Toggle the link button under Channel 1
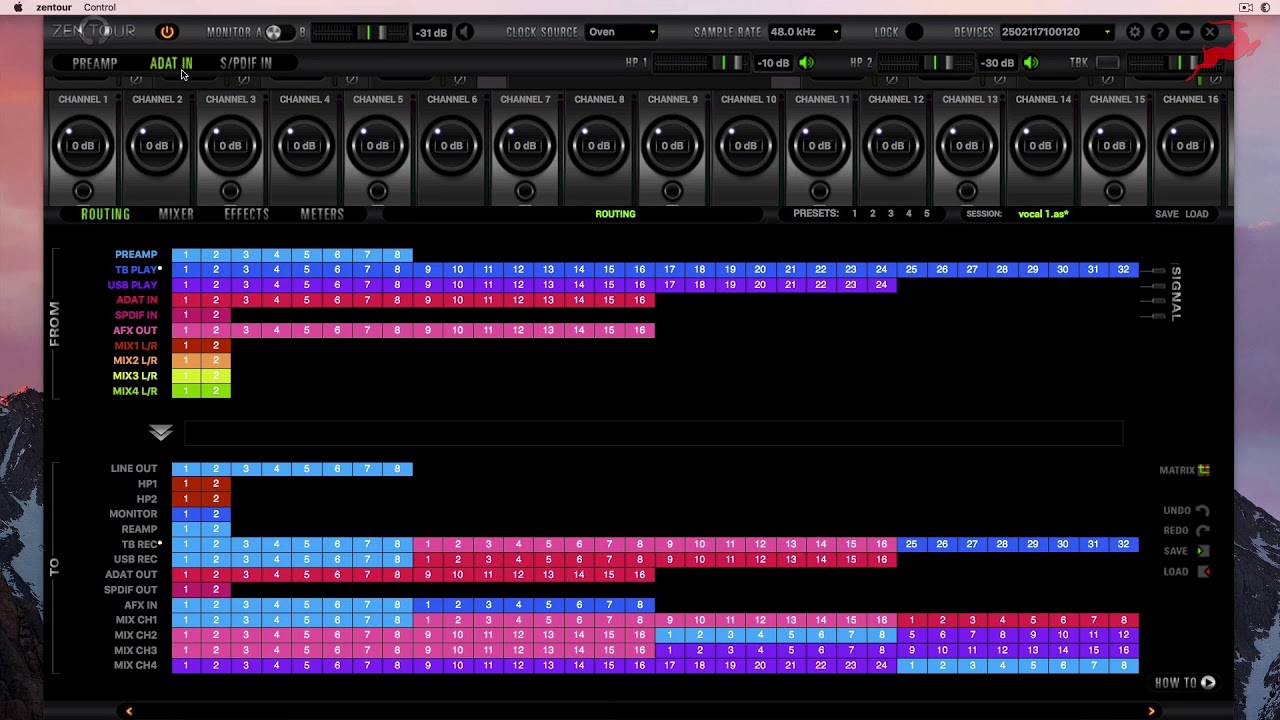This screenshot has height=720, width=1280. [x=83, y=191]
